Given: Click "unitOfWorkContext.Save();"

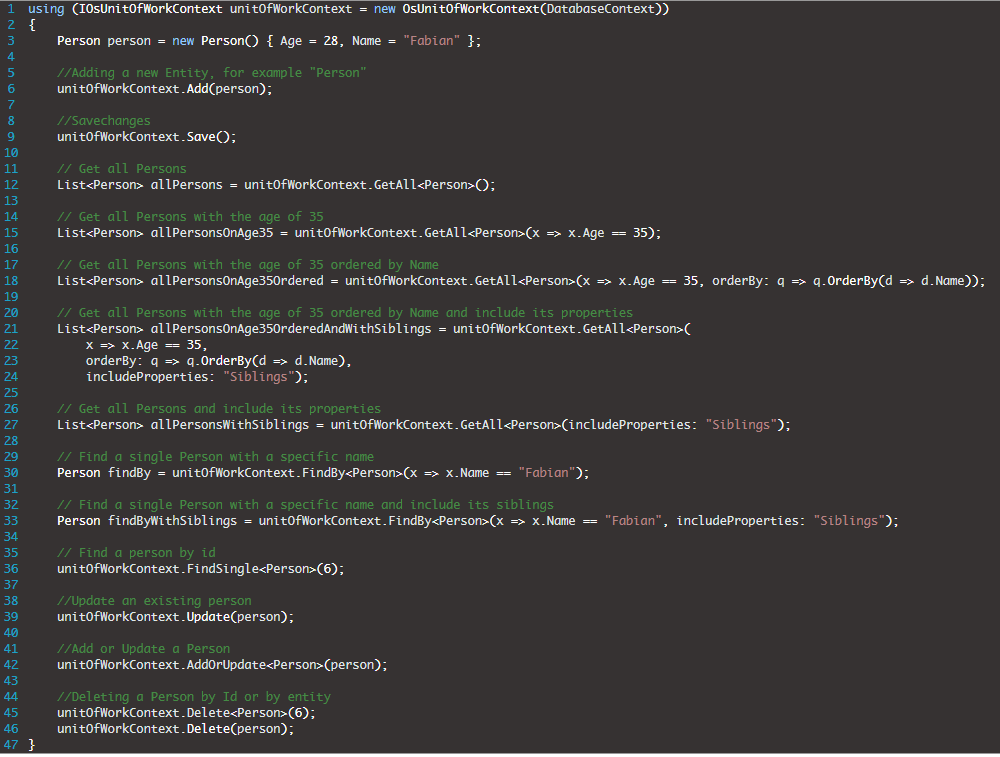Looking at the screenshot, I should (x=147, y=136).
